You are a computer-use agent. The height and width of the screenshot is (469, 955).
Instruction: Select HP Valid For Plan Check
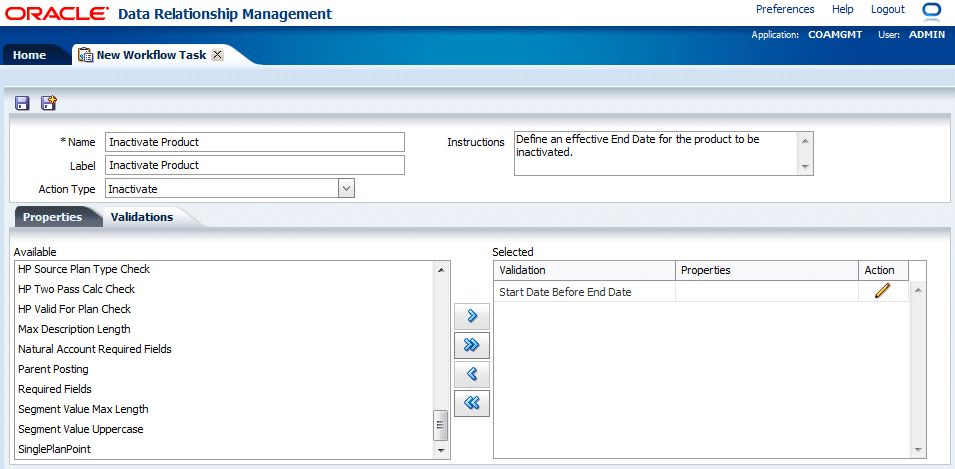(74, 309)
